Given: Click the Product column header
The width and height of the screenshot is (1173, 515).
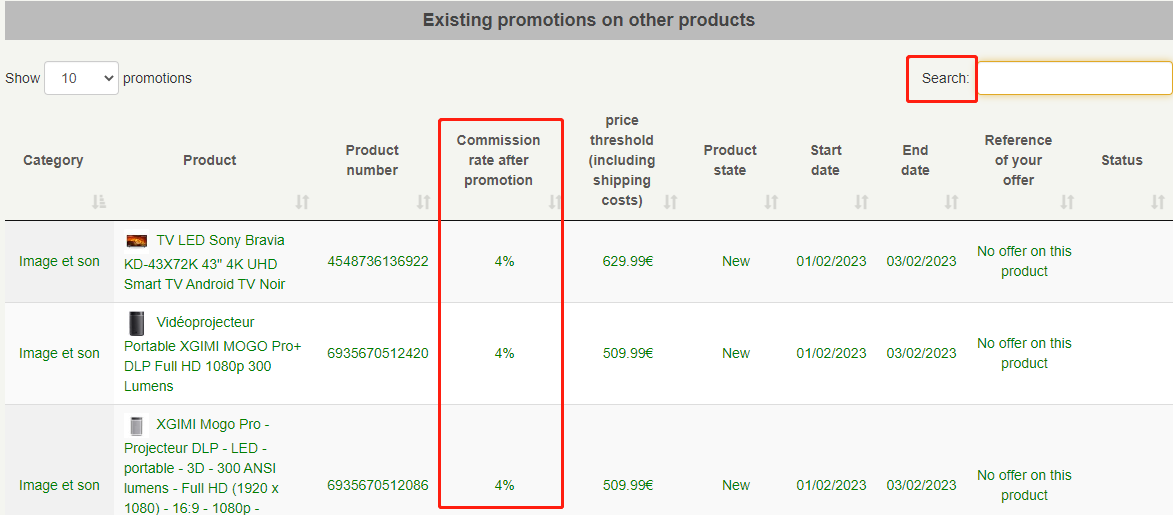Looking at the screenshot, I should click(210, 160).
